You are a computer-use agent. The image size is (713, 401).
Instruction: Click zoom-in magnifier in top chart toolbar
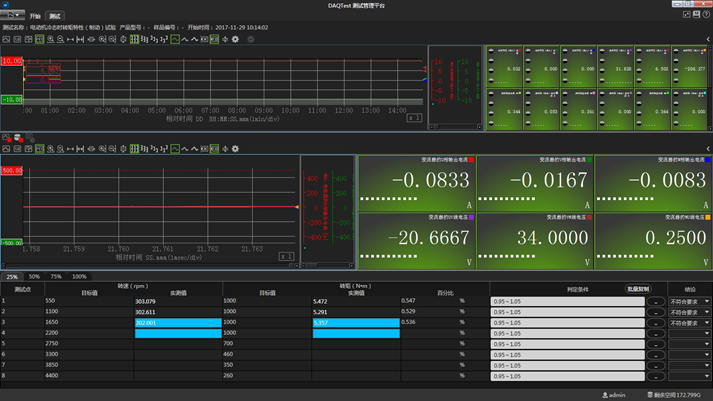click(x=50, y=39)
